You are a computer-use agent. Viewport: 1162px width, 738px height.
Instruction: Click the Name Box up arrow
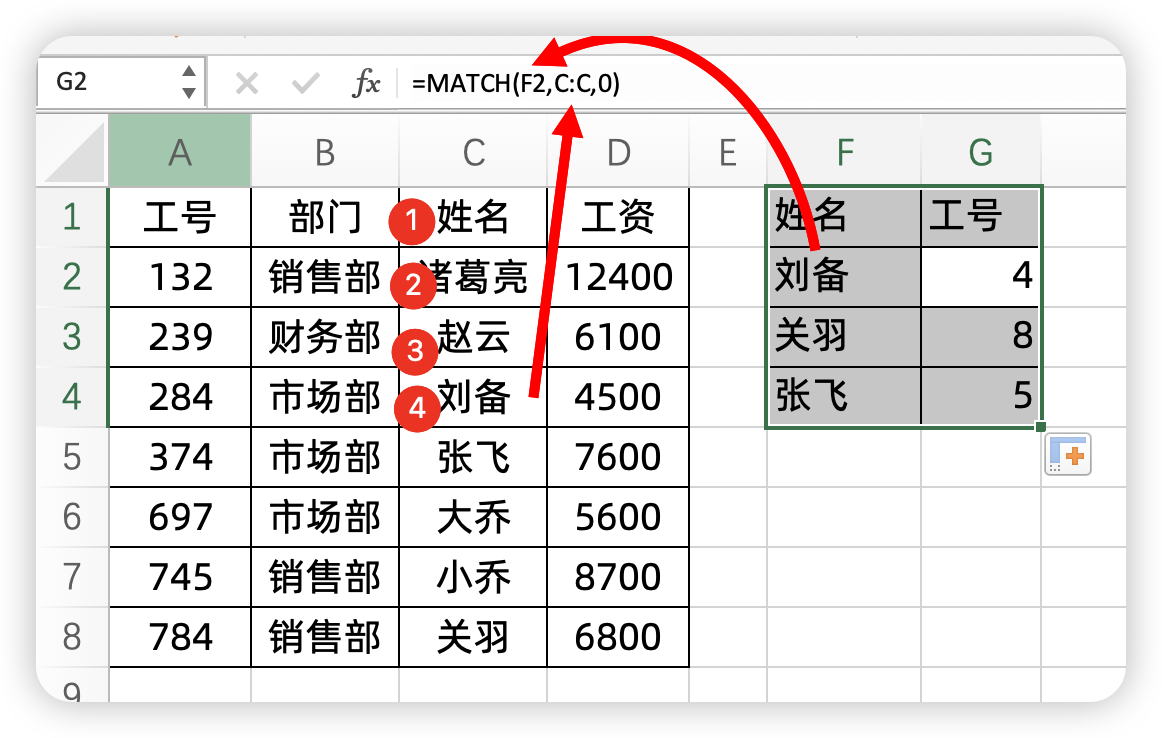point(189,71)
